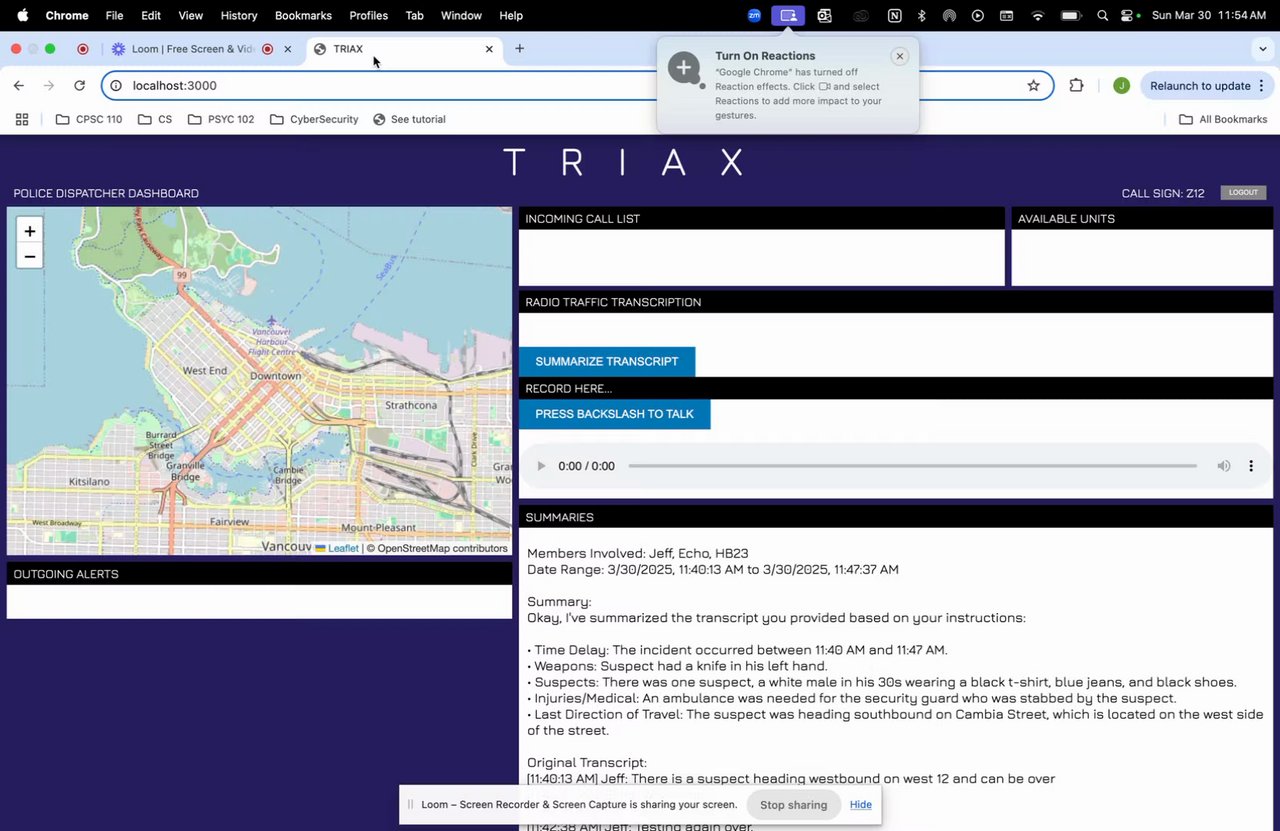The width and height of the screenshot is (1280, 831).
Task: Open Wi-Fi status menu
Action: 1037,15
